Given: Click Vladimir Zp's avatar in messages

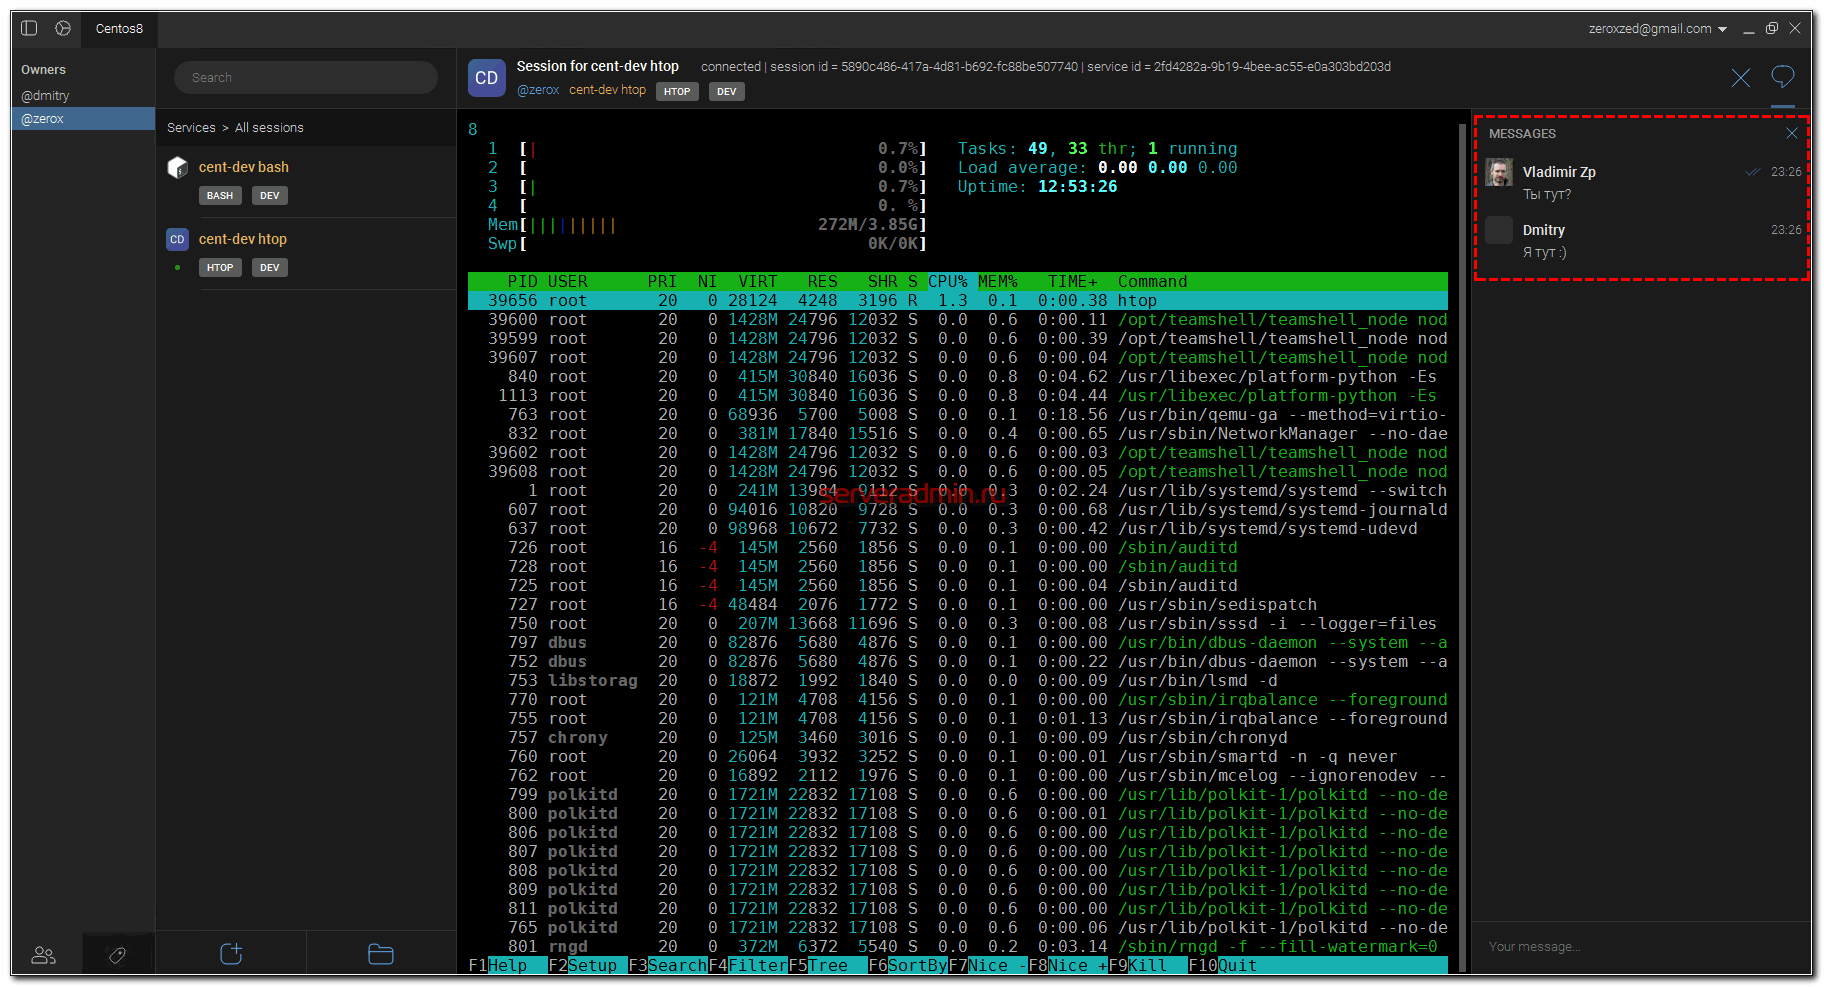Looking at the screenshot, I should pyautogui.click(x=1498, y=172).
